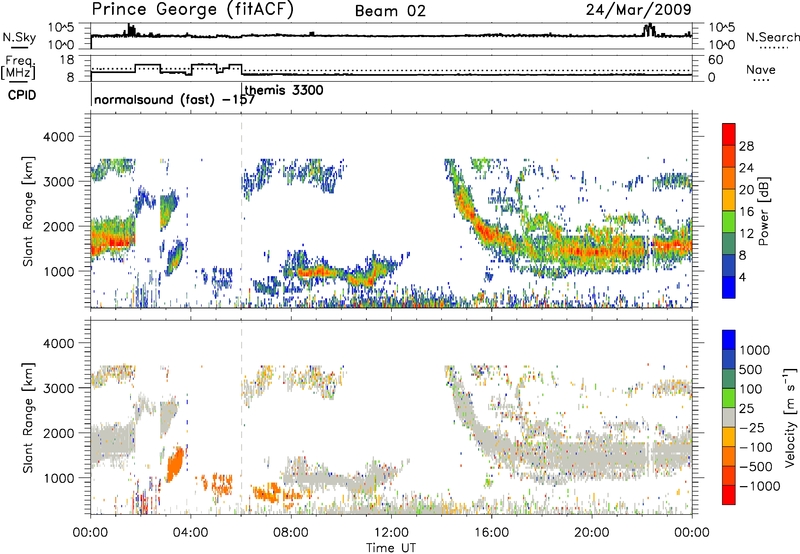Click the 'Freq. [MHz]' axis label

(x=19, y=68)
